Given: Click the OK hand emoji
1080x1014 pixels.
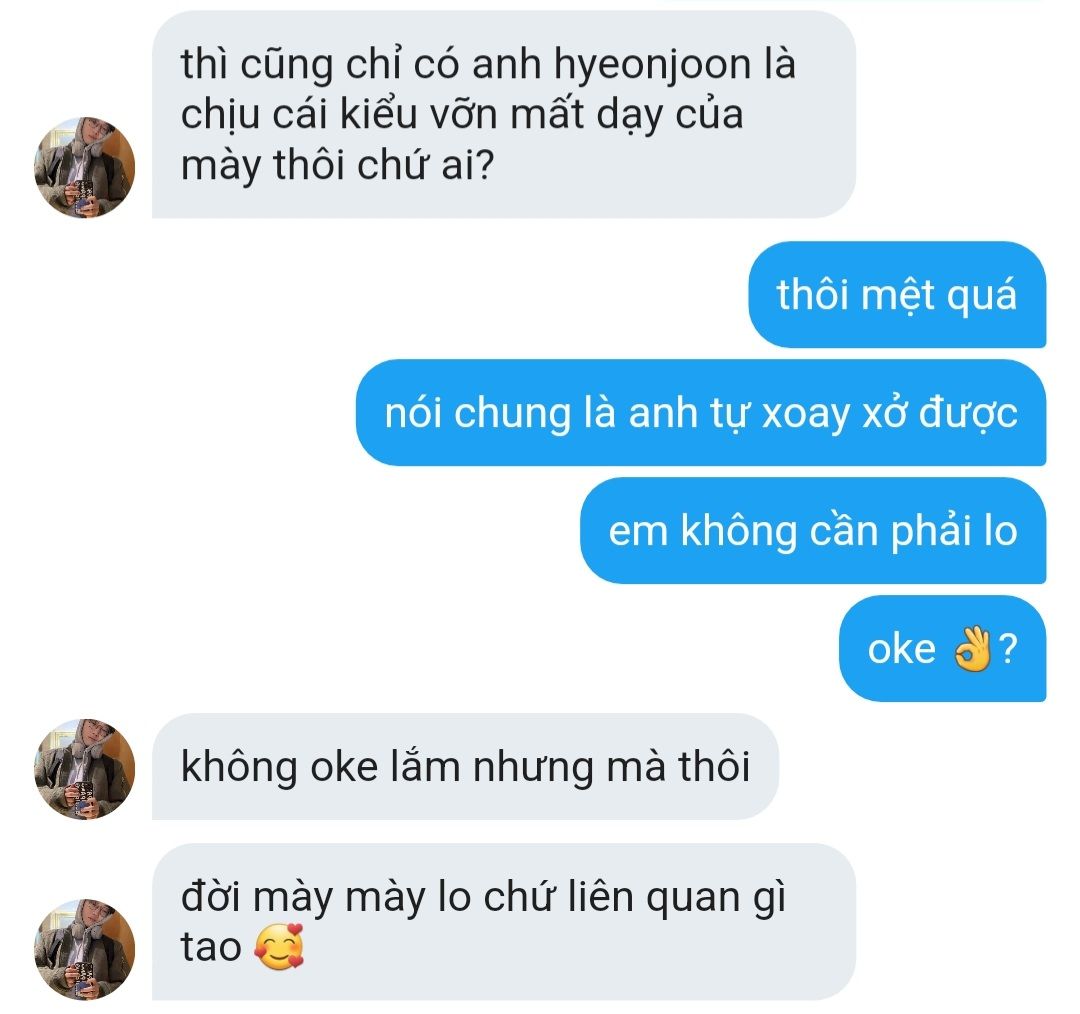Looking at the screenshot, I should click(972, 649).
